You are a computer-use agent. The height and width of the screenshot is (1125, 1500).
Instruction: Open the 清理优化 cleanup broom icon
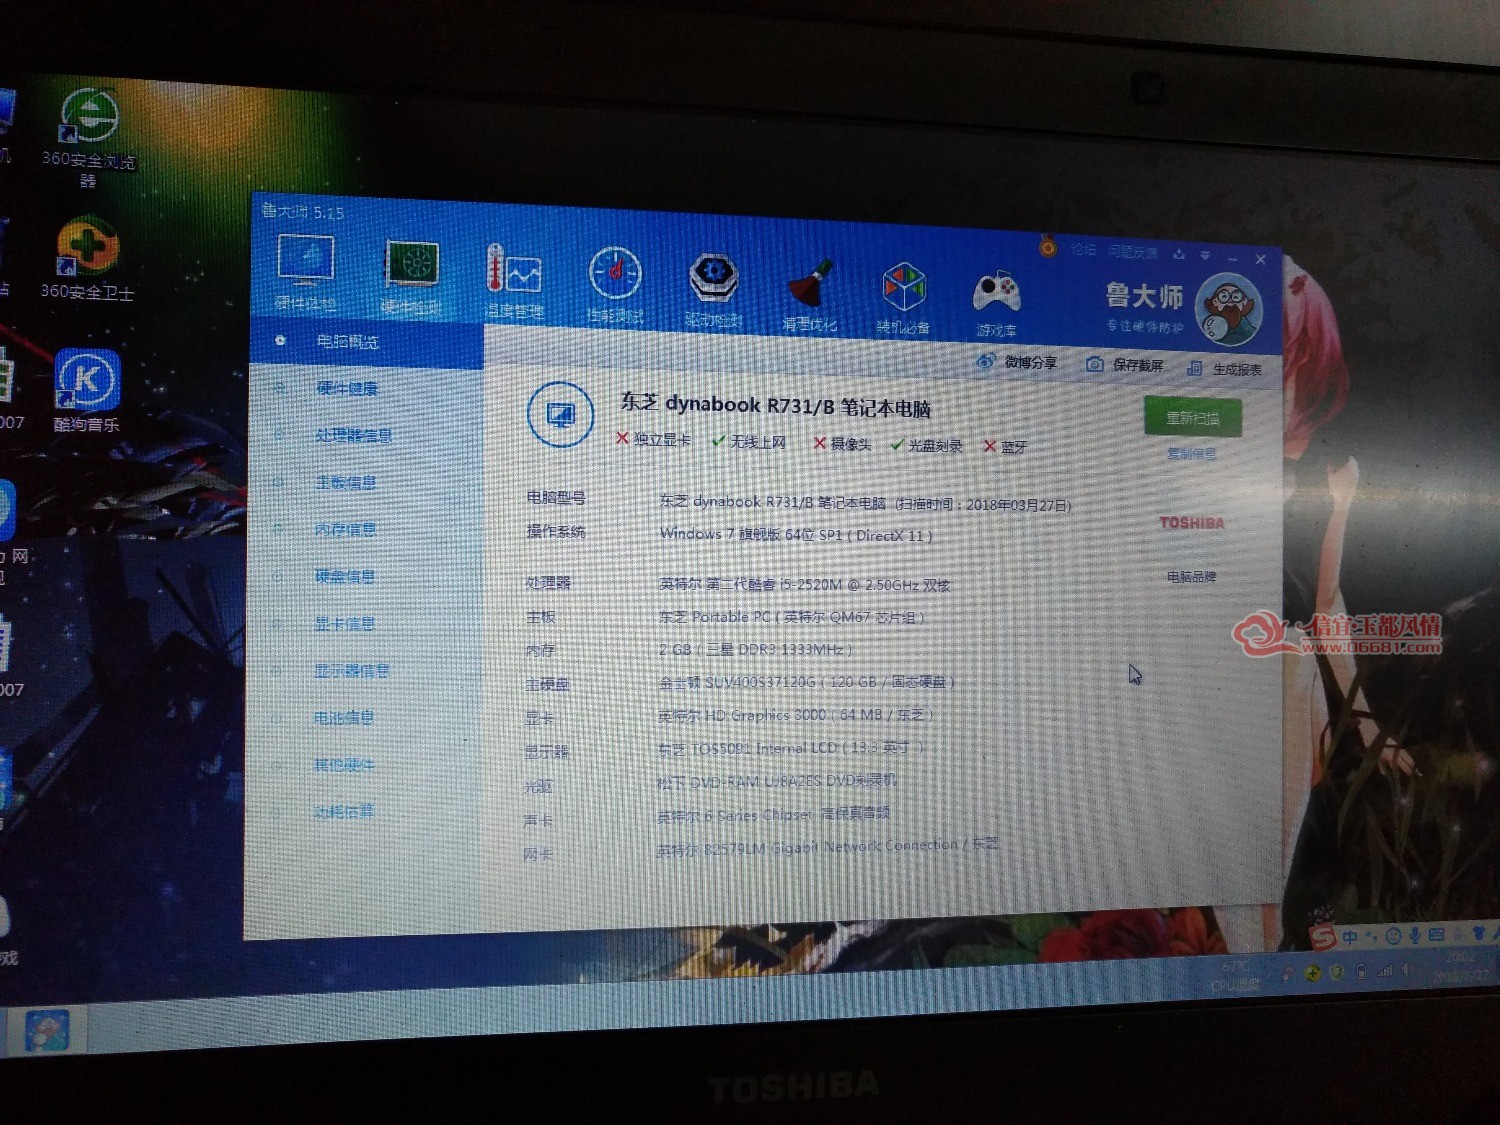point(810,295)
